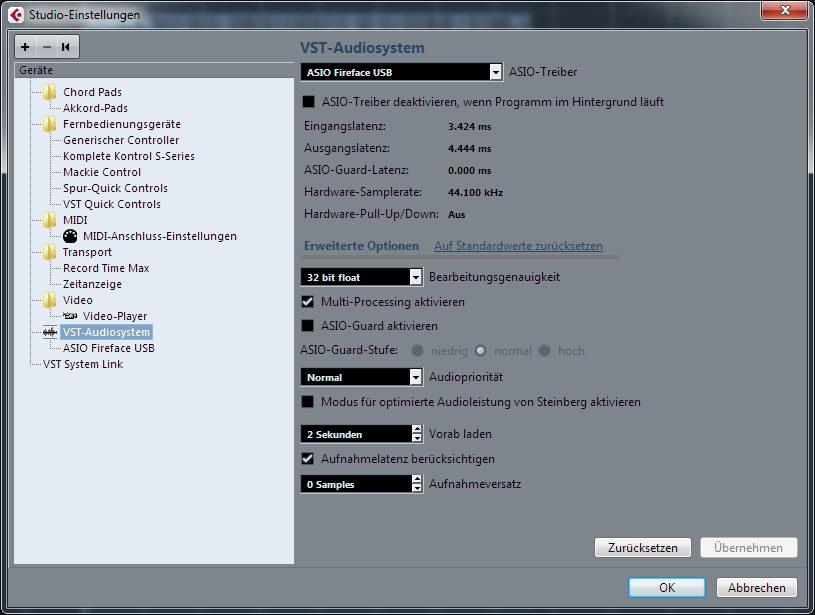Click the reset/collapse arrow toolbar icon
The width and height of the screenshot is (815, 615).
click(x=65, y=47)
